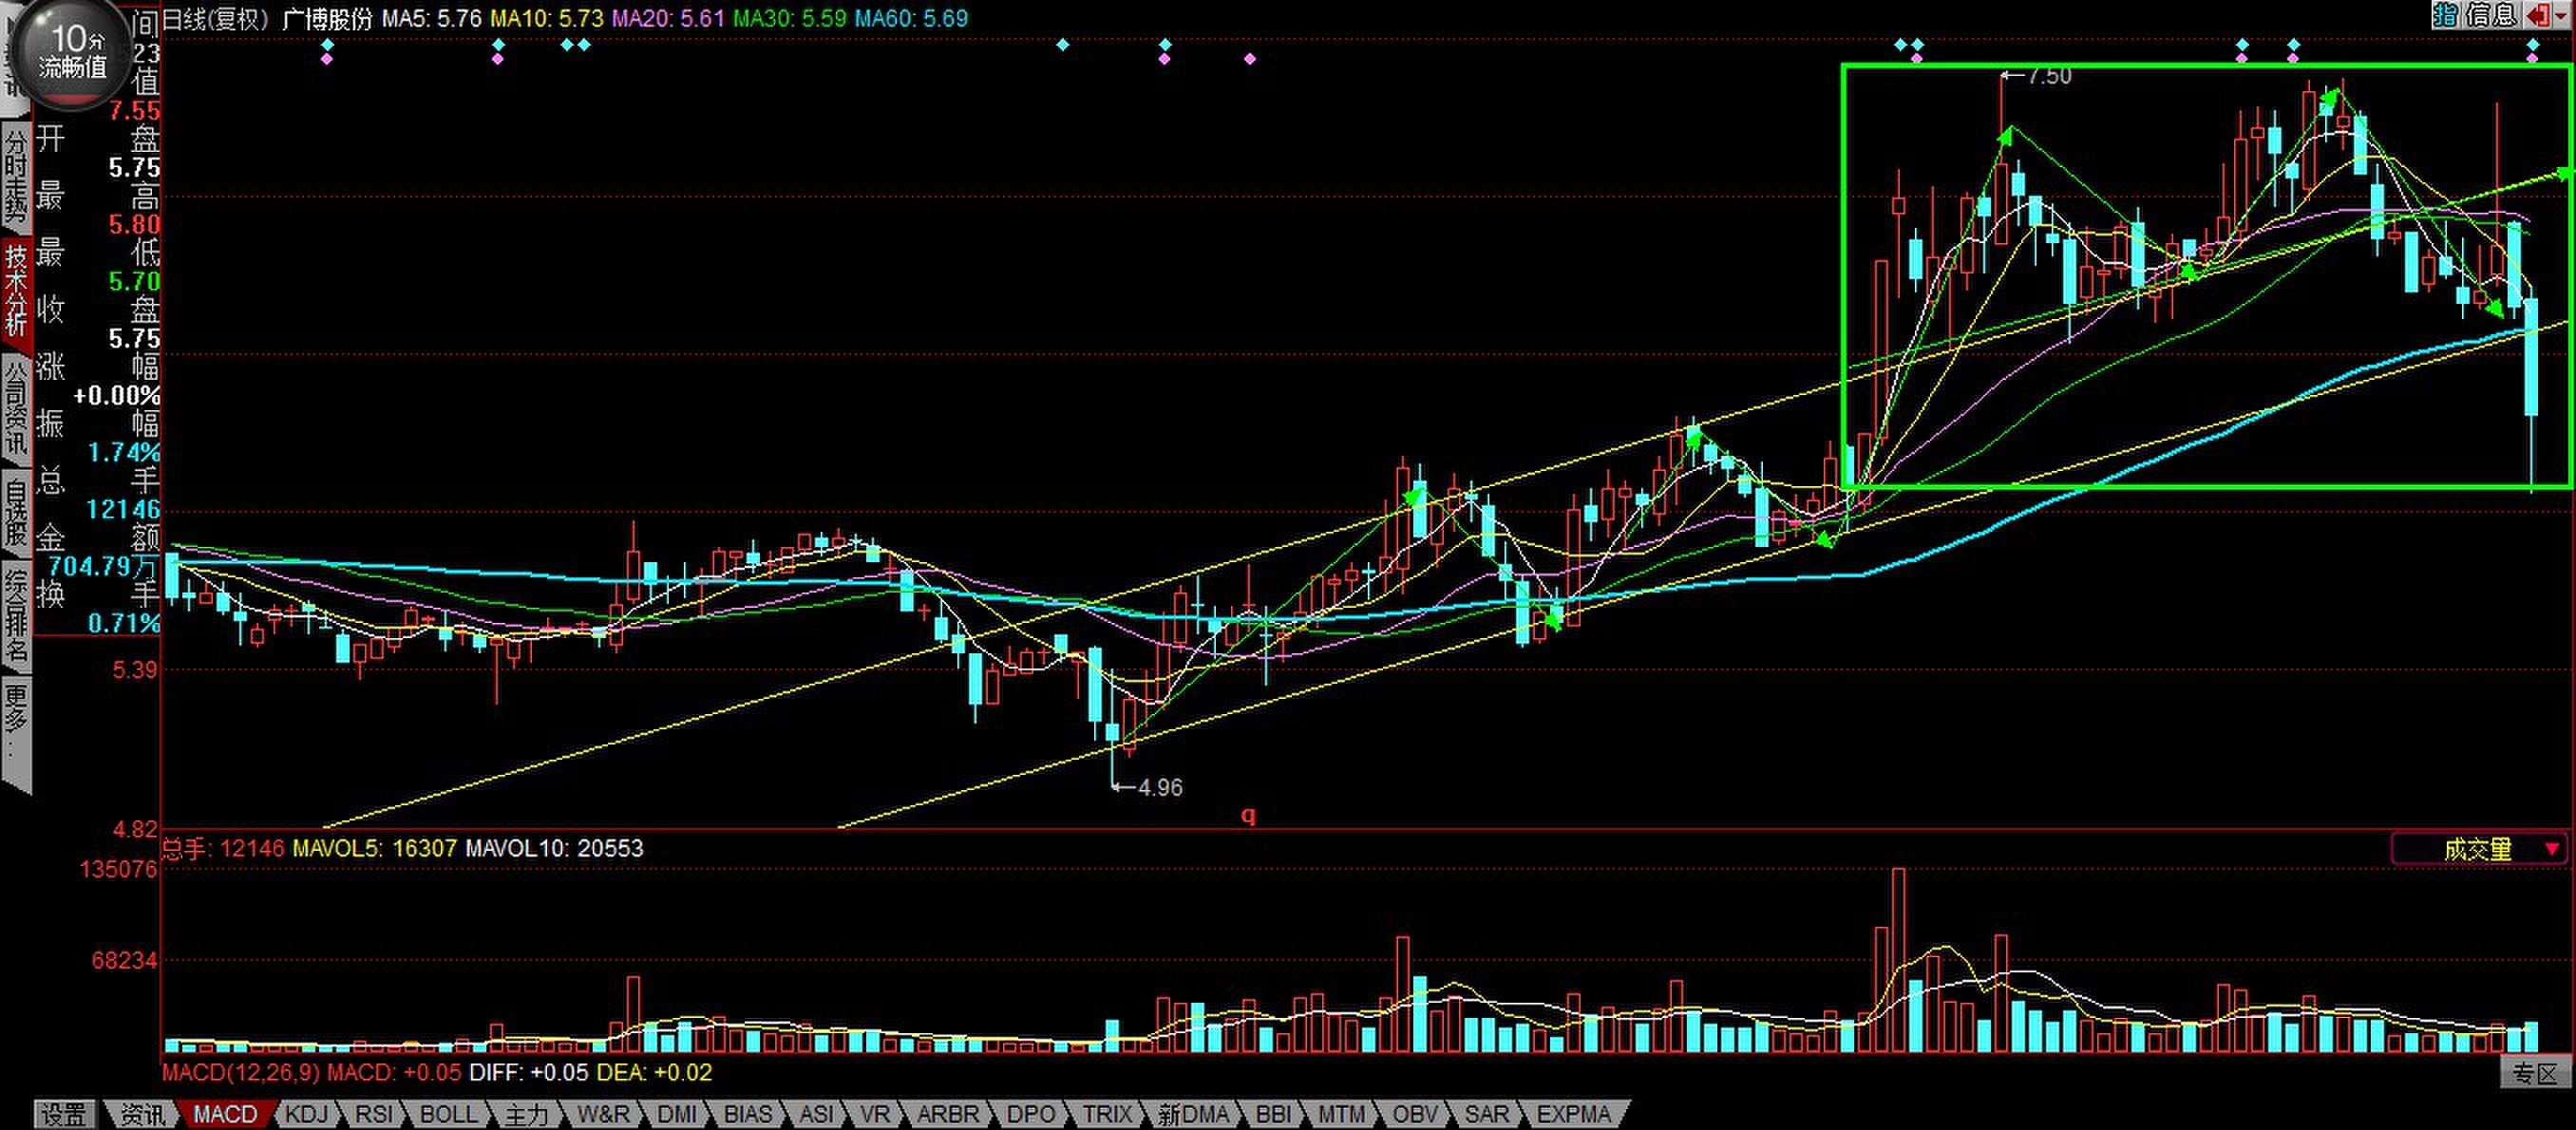Click the blue 指 indicator icon at top right
The height and width of the screenshot is (1130, 2576).
[x=2445, y=14]
